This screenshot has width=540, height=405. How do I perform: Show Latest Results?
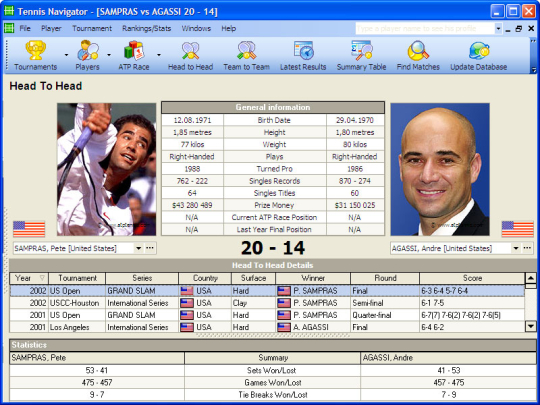point(303,55)
